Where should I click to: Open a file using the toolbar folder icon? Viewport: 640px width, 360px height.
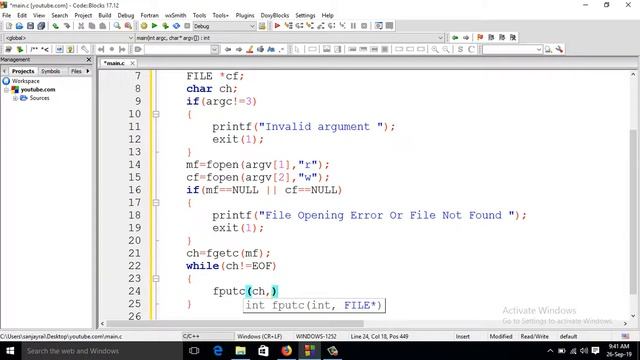[x=19, y=26]
